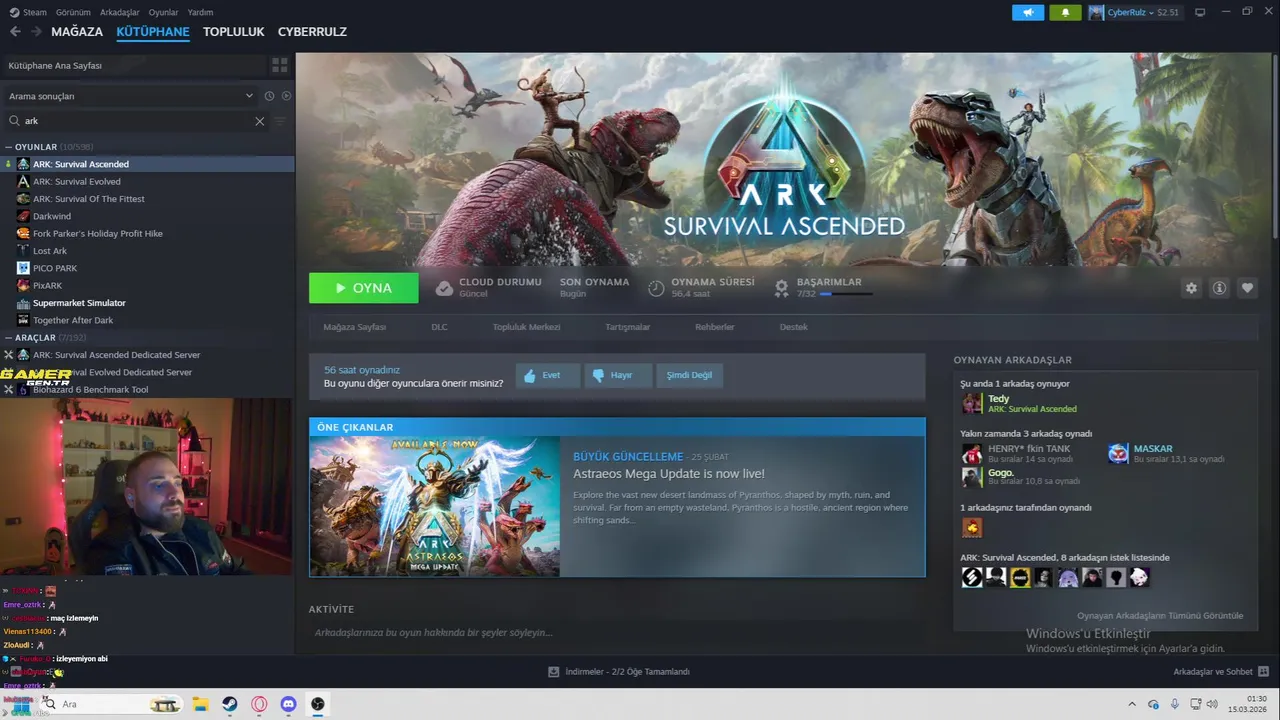Vote thumbs up Evet recommendation

pos(548,375)
